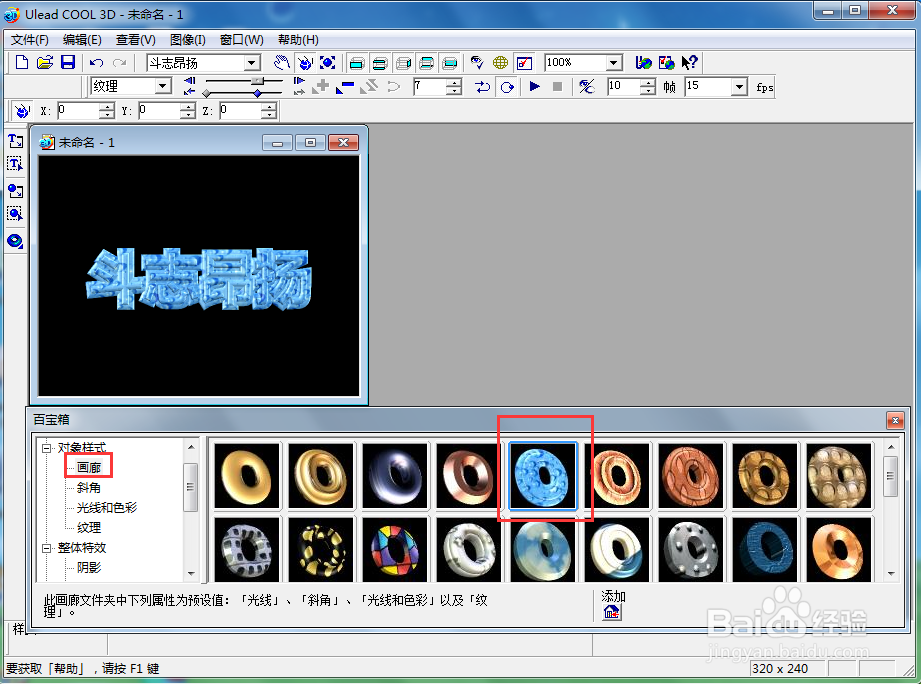Viewport: 921px width, 684px height.
Task: Open the 窗口(W) menu
Action: click(x=241, y=39)
